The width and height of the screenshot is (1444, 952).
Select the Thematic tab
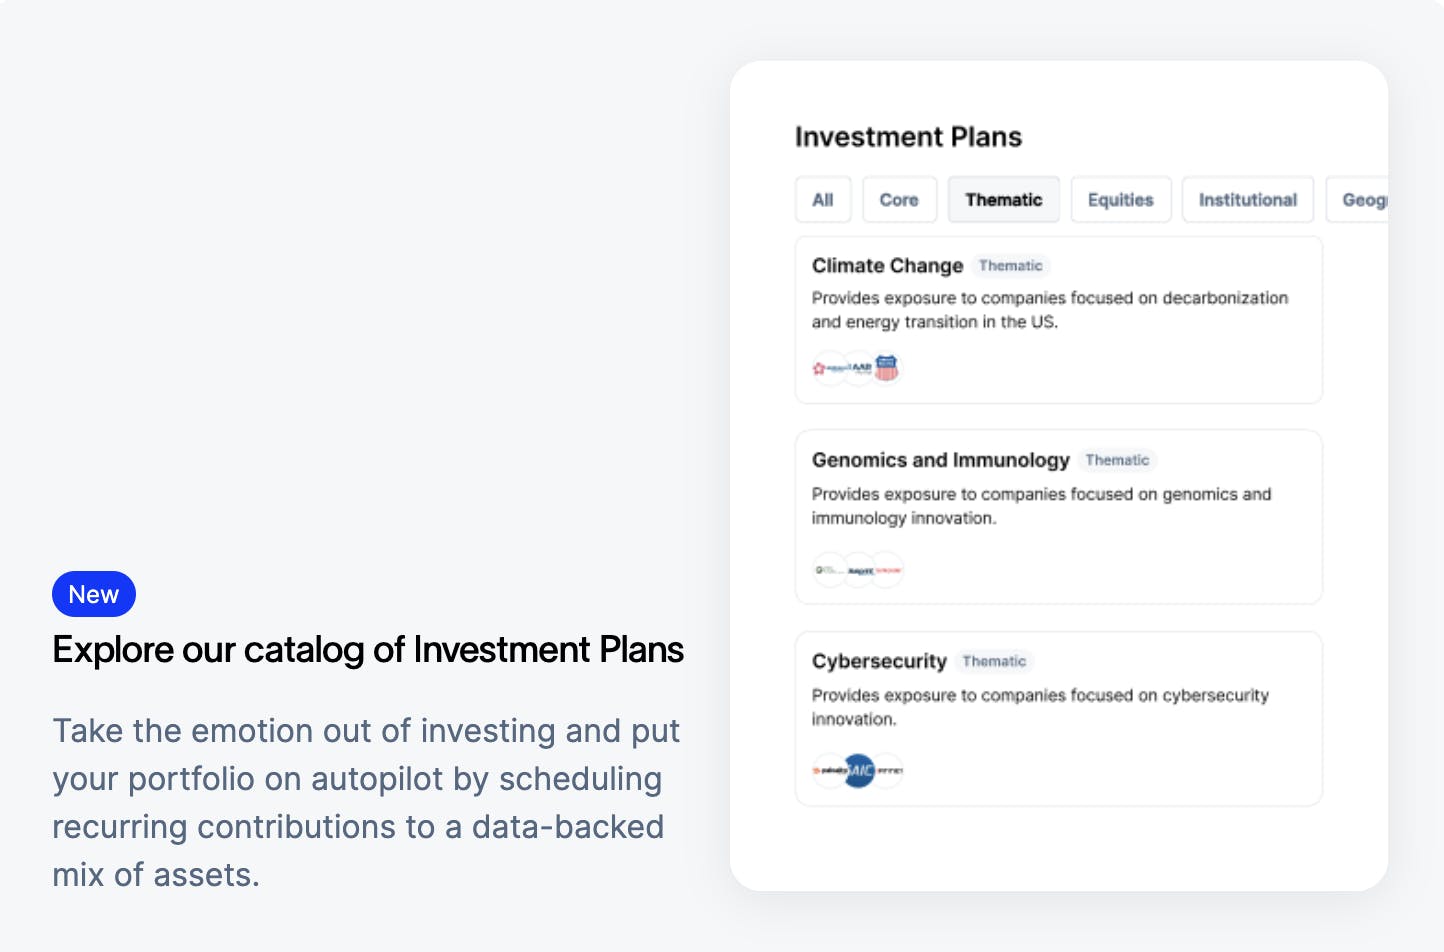click(x=1003, y=200)
